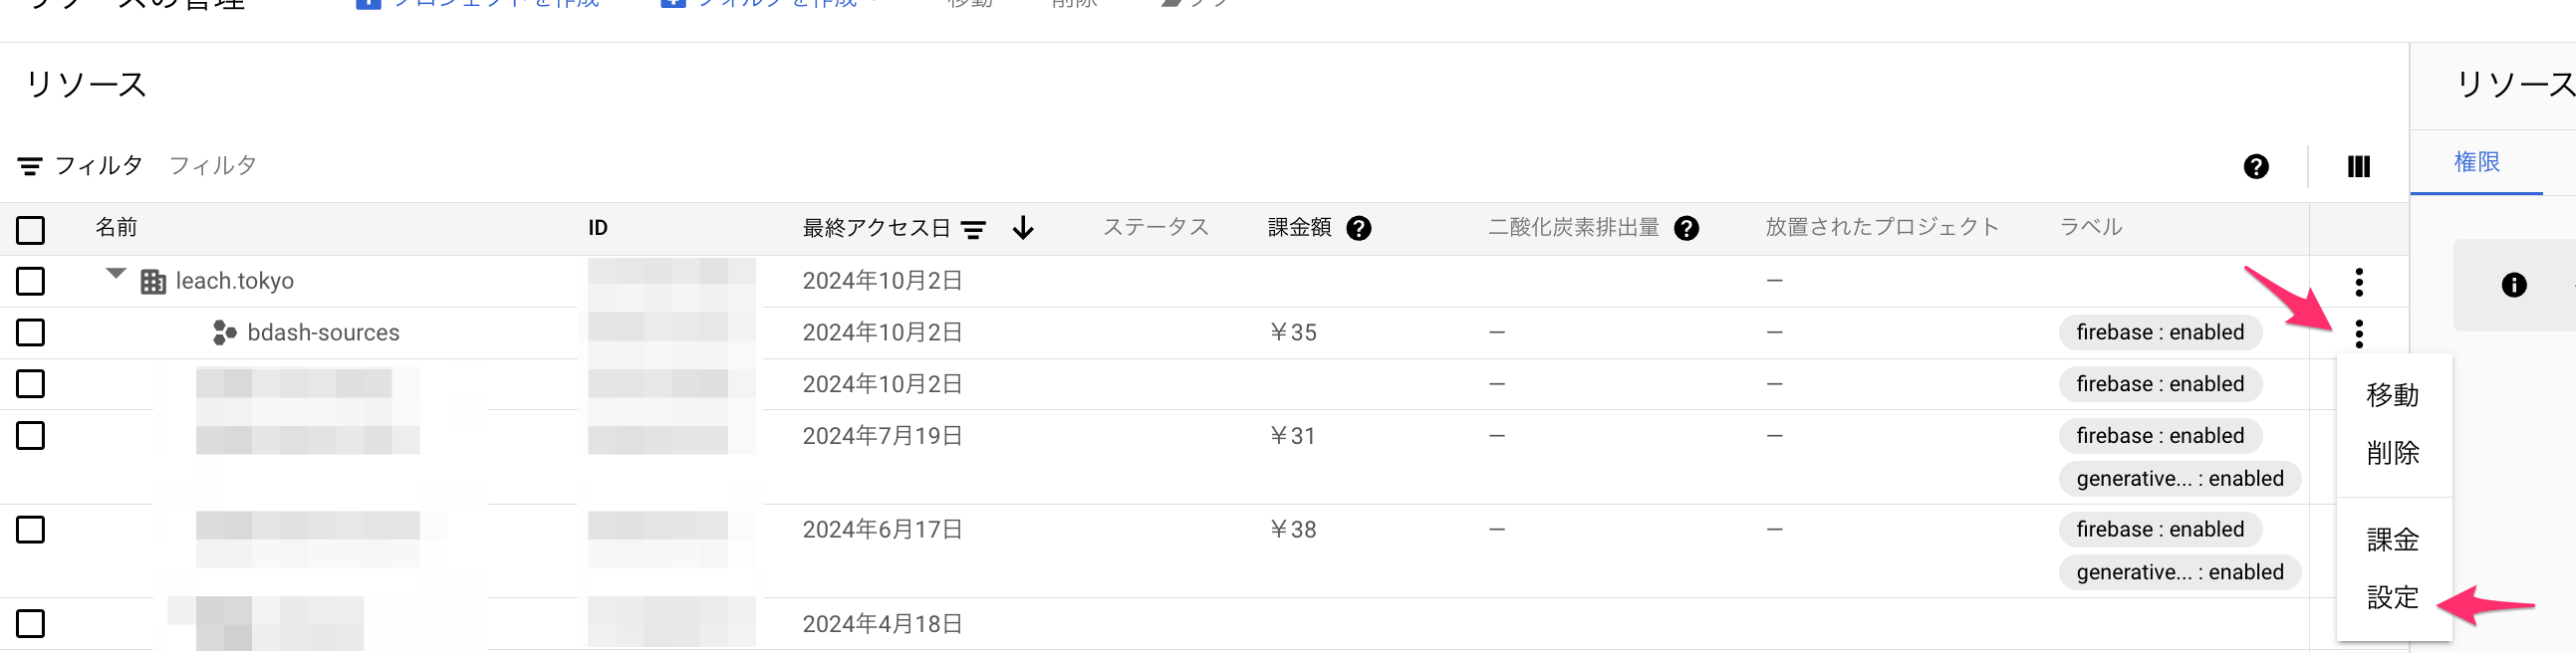Click the help icon near the column settings
The image size is (2576, 653).
[2256, 167]
